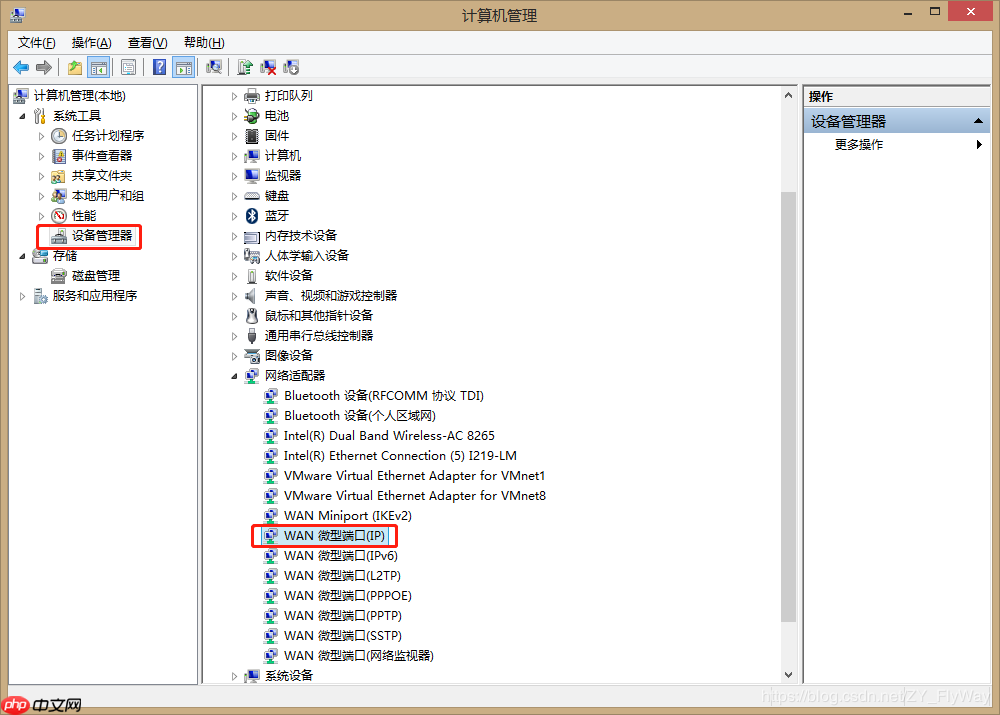Click the Disable device toolbar icon
Image resolution: width=1000 pixels, height=715 pixels.
[x=290, y=66]
